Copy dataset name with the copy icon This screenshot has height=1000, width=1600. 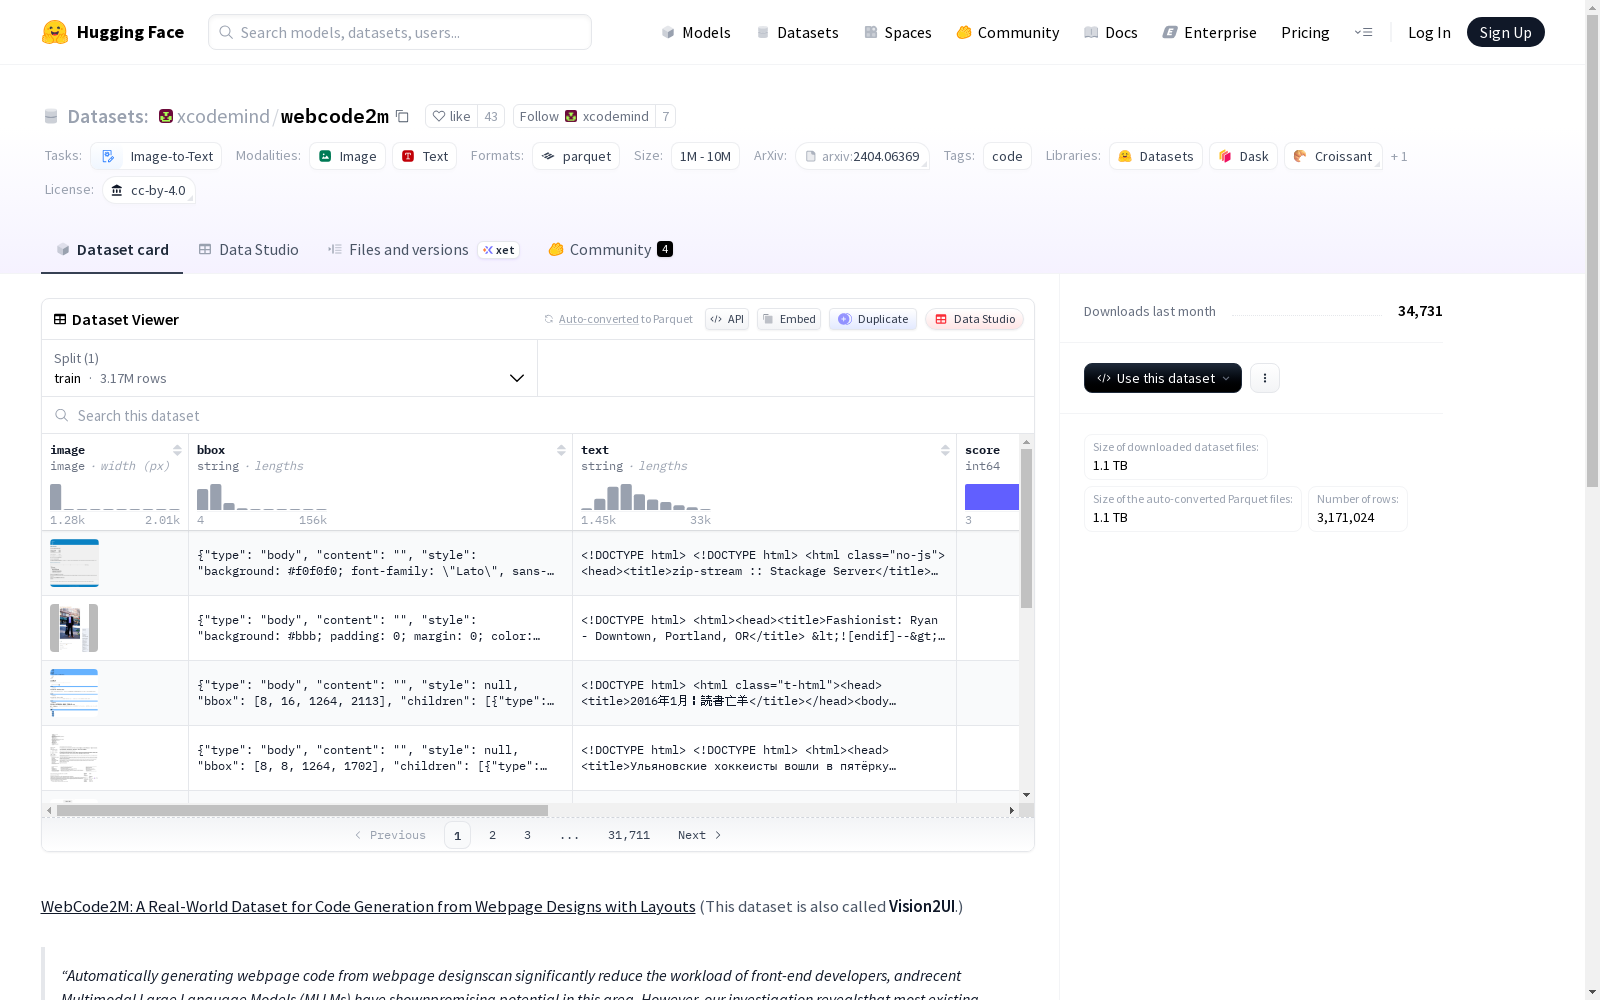pos(402,116)
